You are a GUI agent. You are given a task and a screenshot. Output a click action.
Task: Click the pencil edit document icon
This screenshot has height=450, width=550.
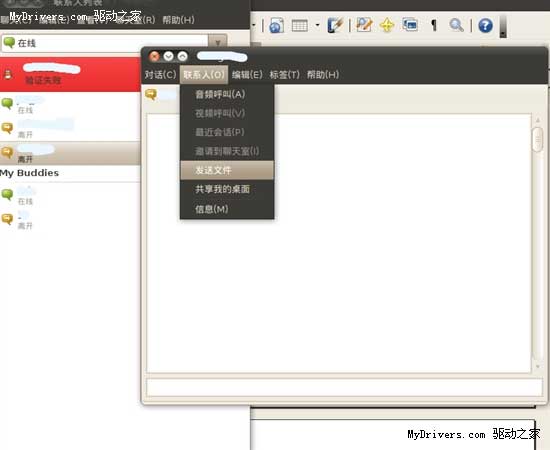(364, 25)
